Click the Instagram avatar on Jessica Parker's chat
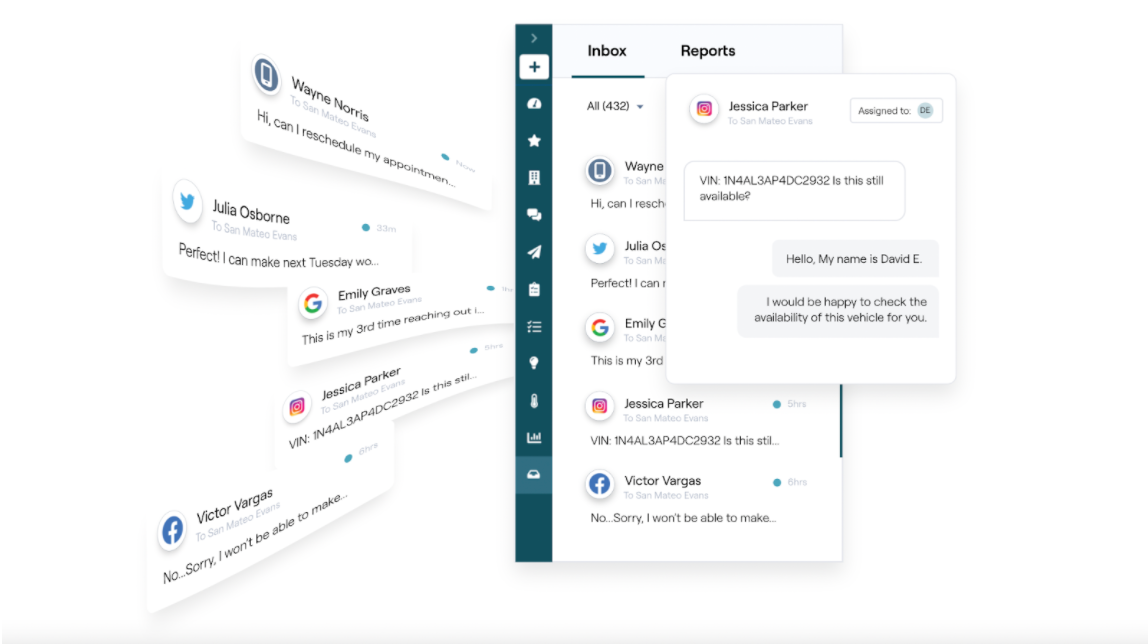Image resolution: width=1148 pixels, height=644 pixels. coord(705,111)
